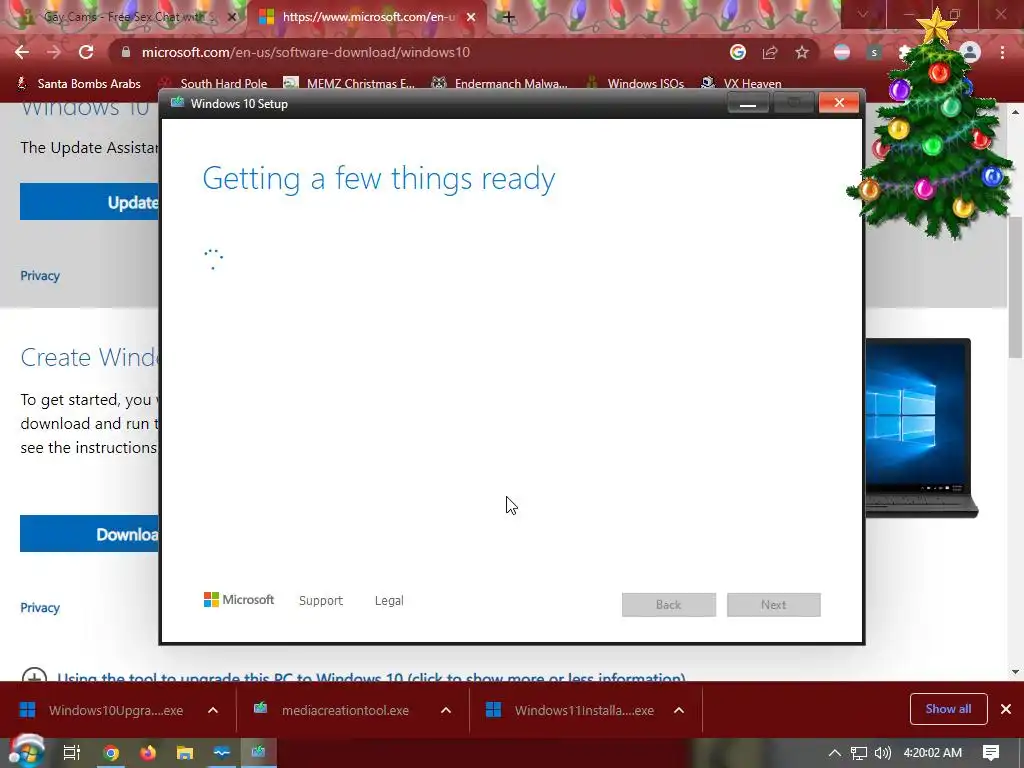Click address bar URL field
This screenshot has width=1024, height=768.
click(418, 52)
